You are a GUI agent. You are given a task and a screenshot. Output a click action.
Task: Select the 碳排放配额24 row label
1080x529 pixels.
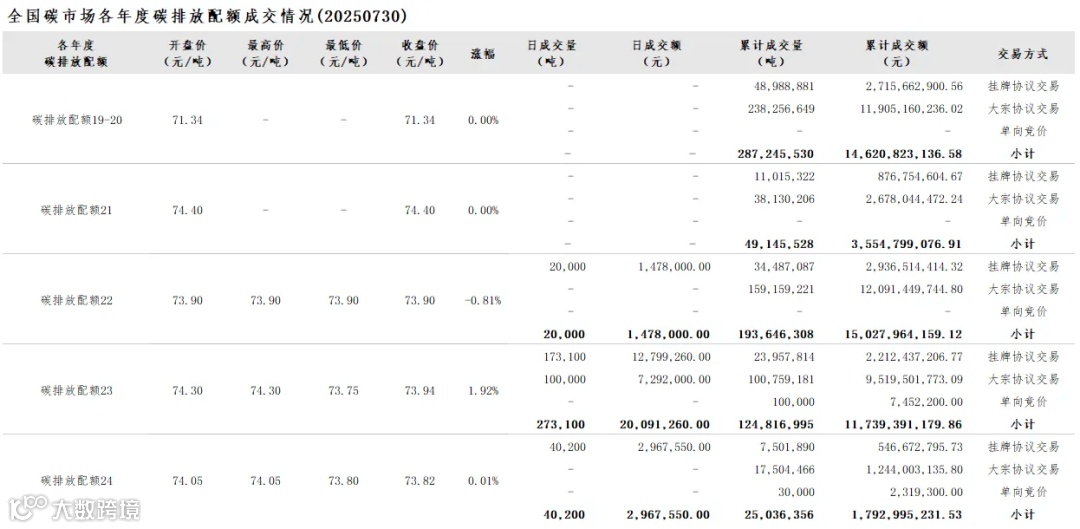(x=76, y=481)
